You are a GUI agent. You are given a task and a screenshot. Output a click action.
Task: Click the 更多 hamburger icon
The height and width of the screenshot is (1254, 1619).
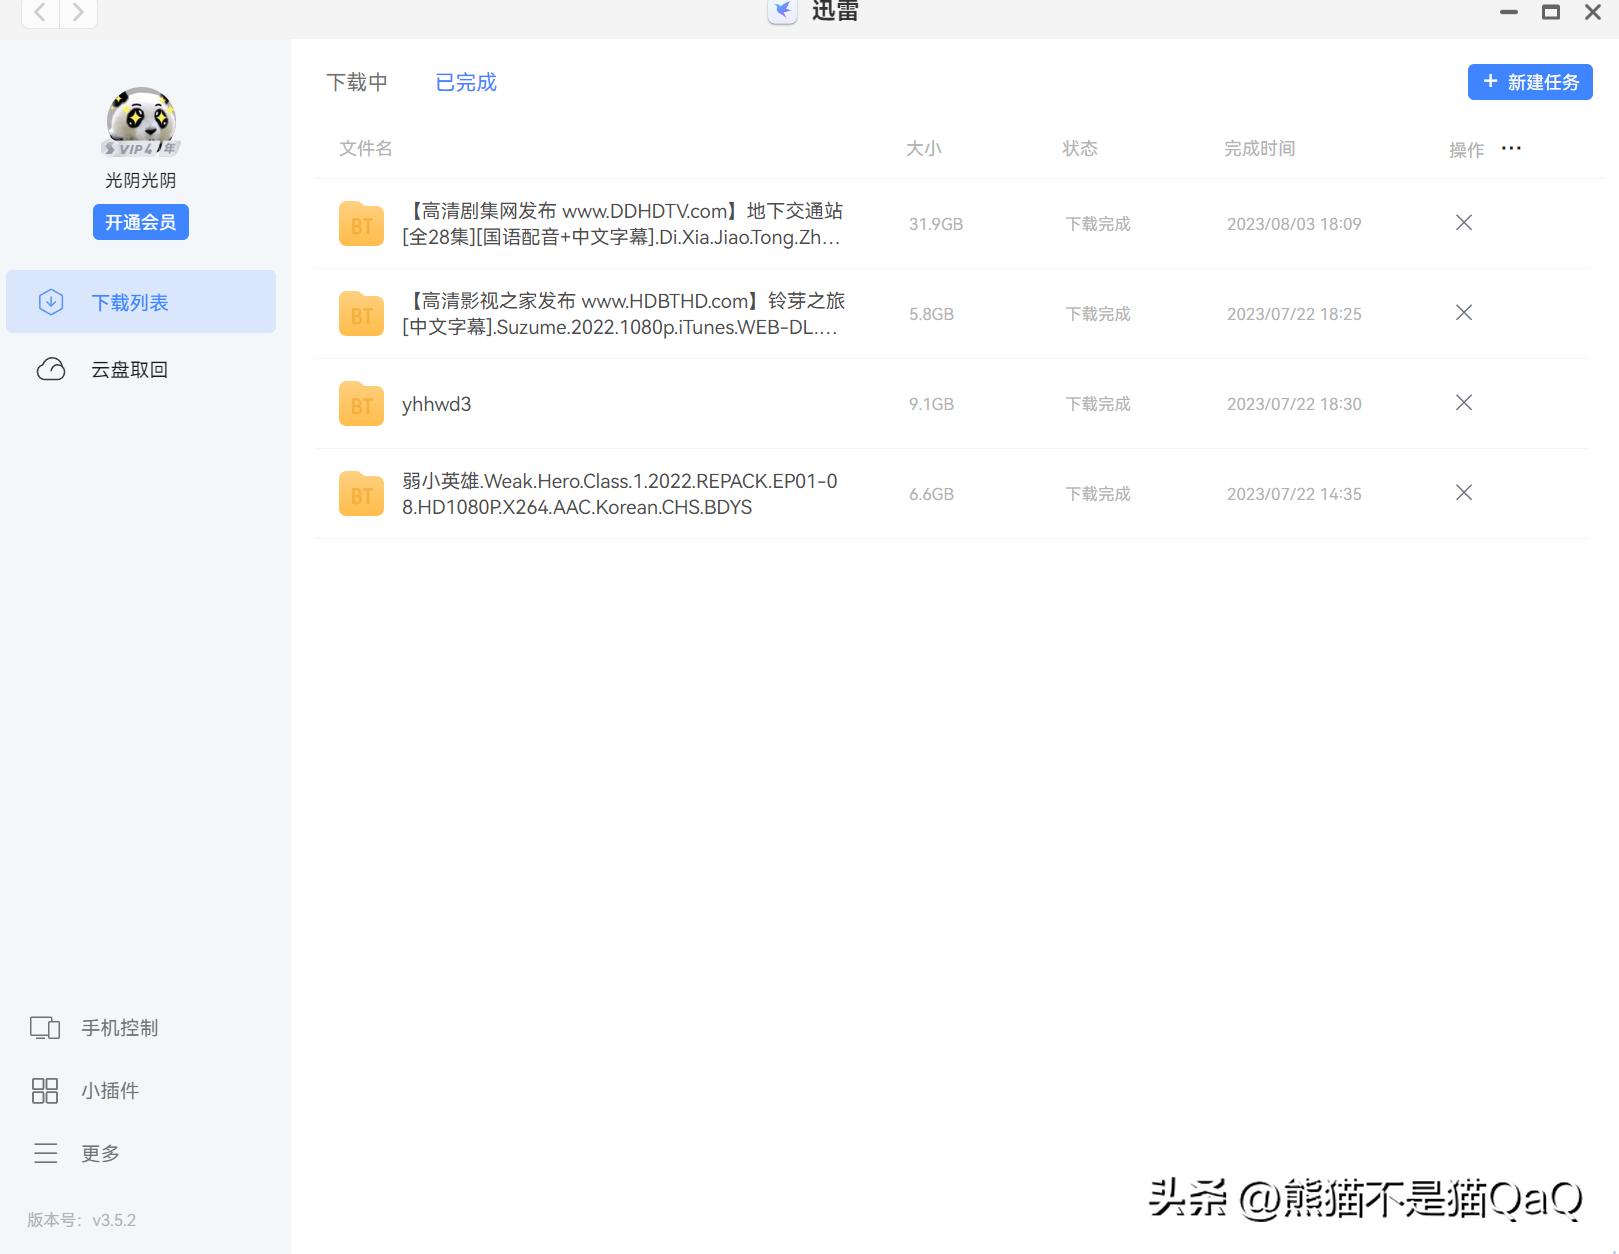(46, 1153)
